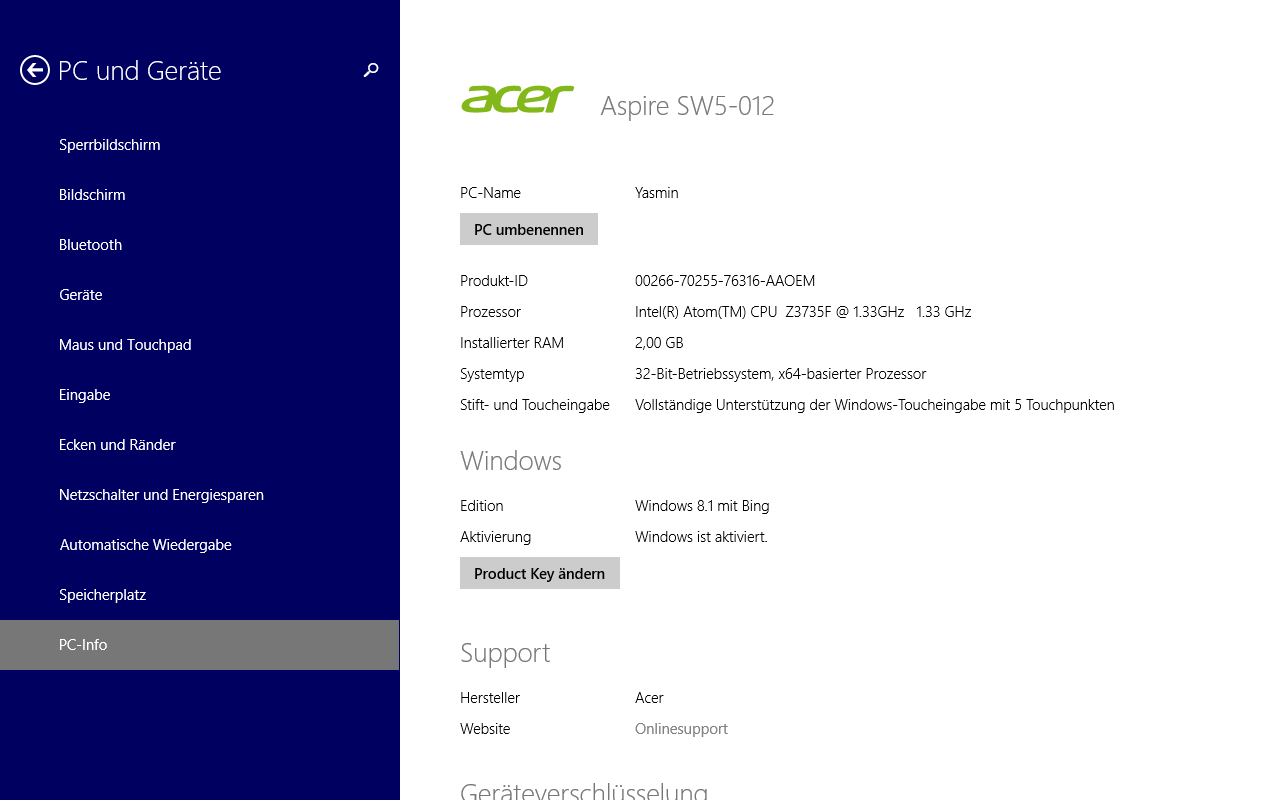
Task: Click the Aspire SW5-012 model name
Action: 687,106
